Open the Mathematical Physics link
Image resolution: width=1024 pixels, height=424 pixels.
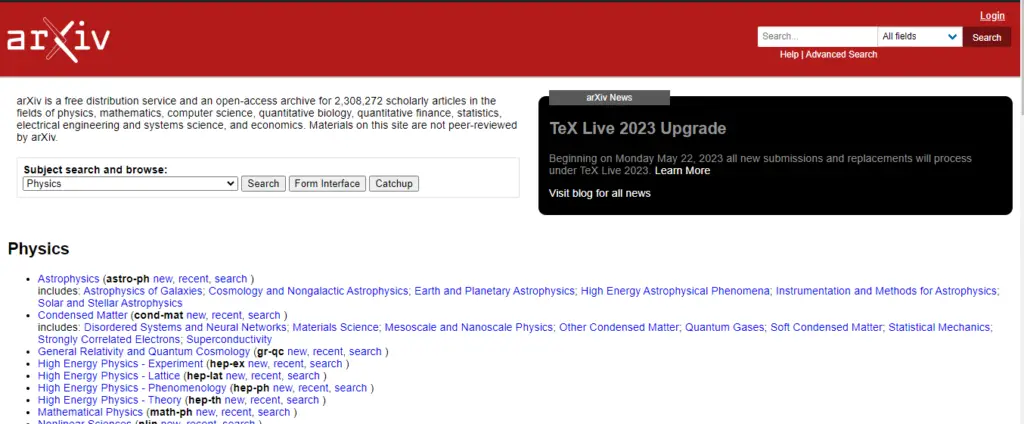click(90, 412)
